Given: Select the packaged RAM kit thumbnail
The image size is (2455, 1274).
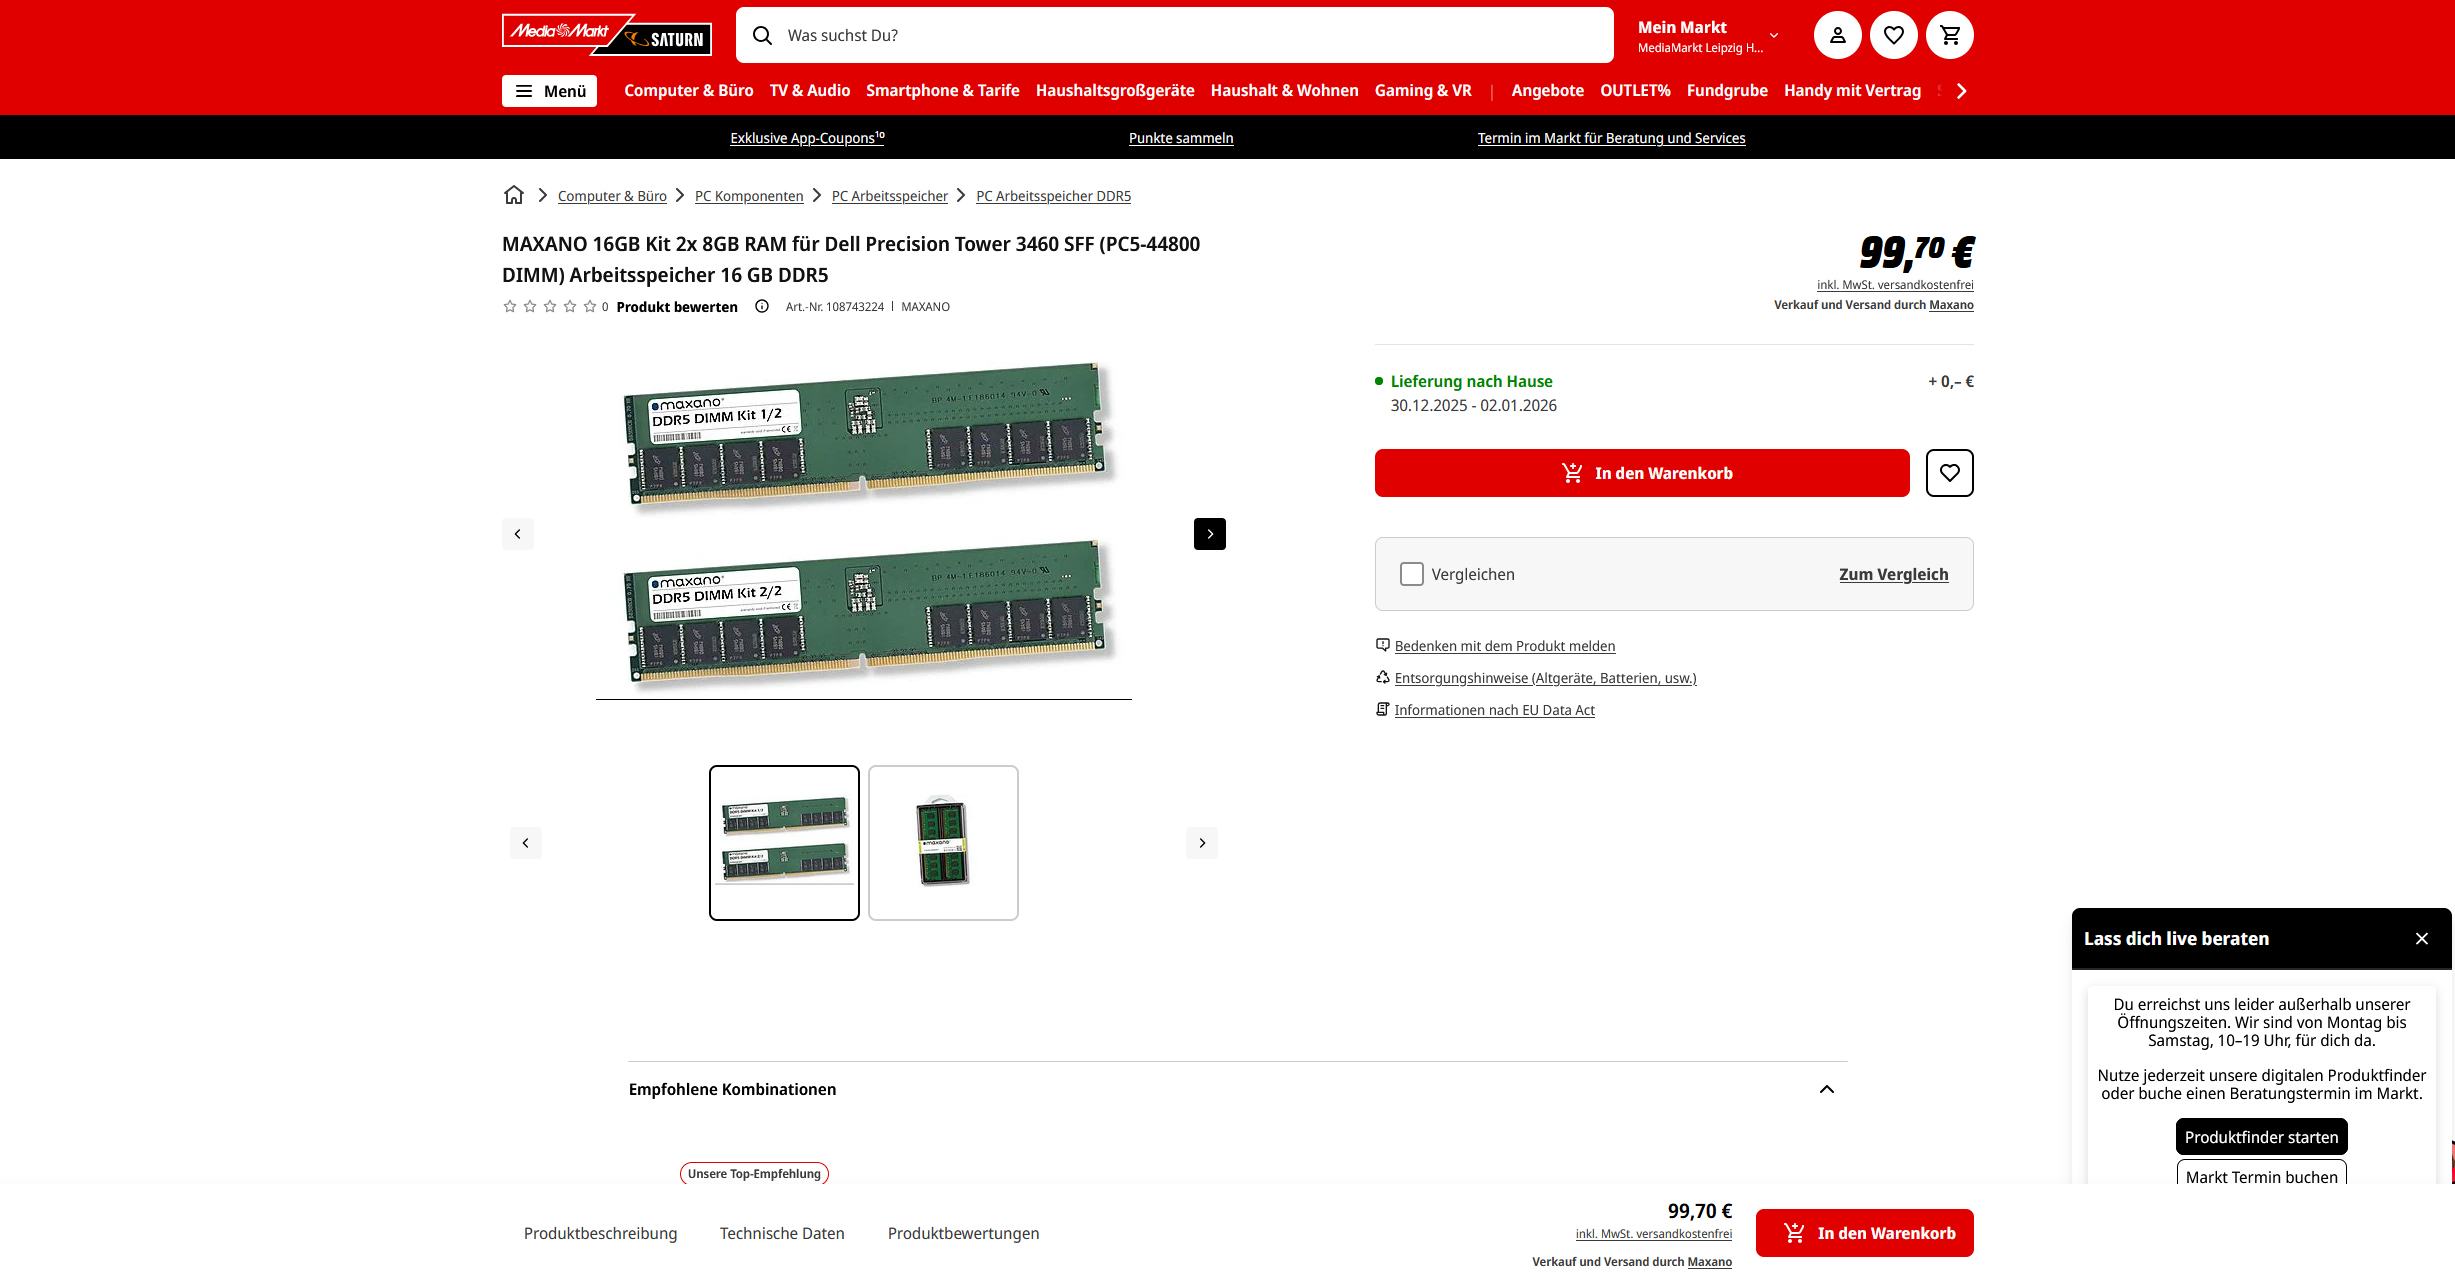Looking at the screenshot, I should [x=941, y=842].
